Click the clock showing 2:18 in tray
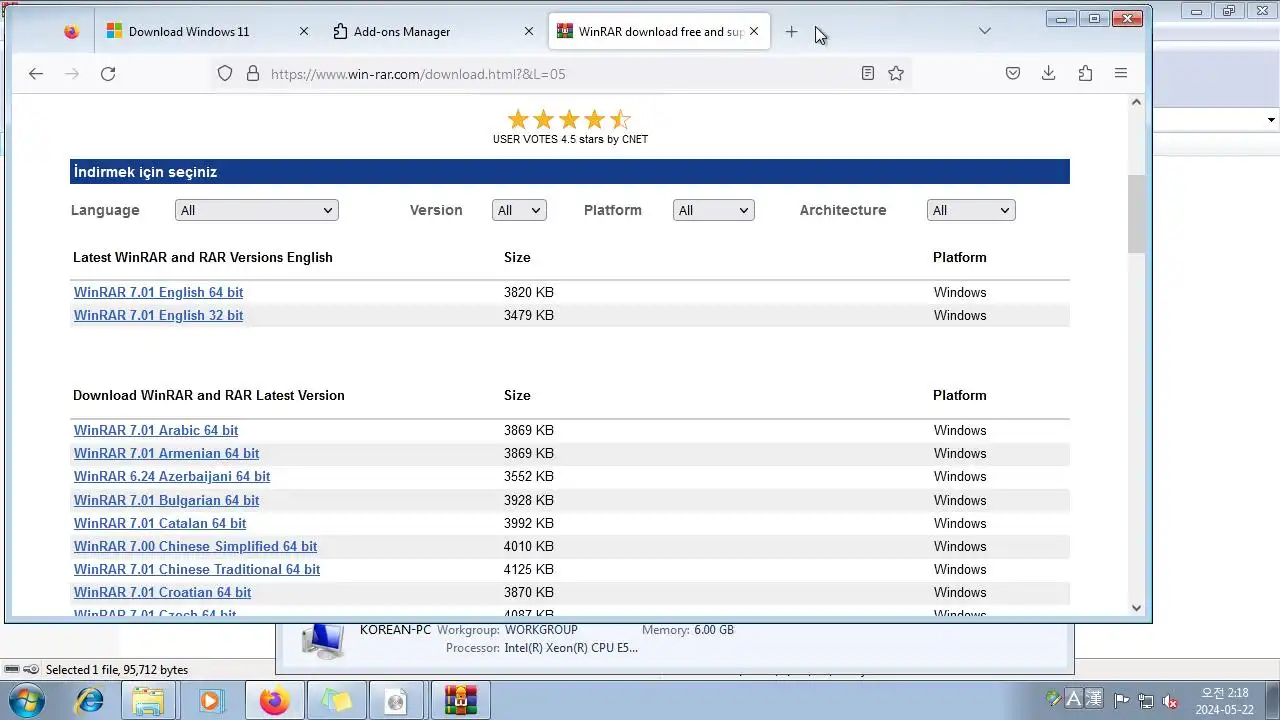The image size is (1280, 720). click(x=1225, y=700)
